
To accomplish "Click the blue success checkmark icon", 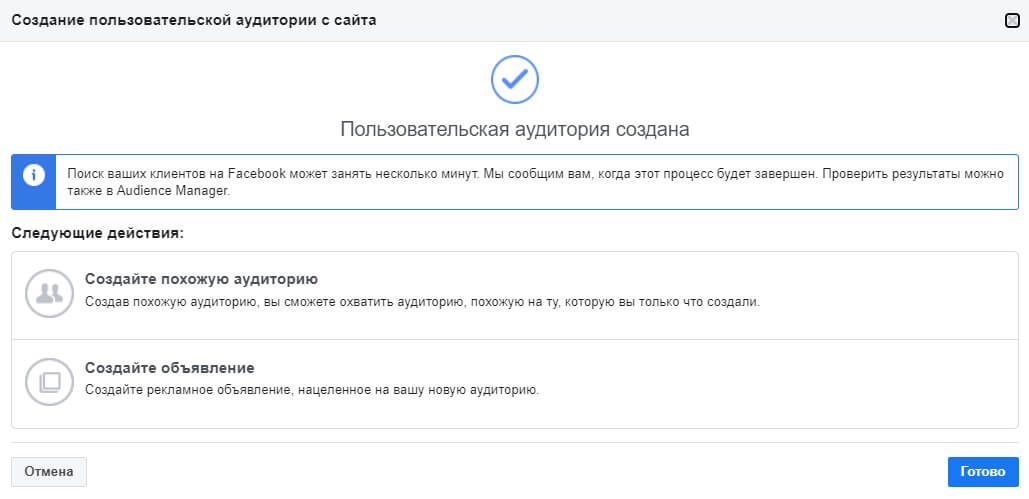I will click(515, 79).
